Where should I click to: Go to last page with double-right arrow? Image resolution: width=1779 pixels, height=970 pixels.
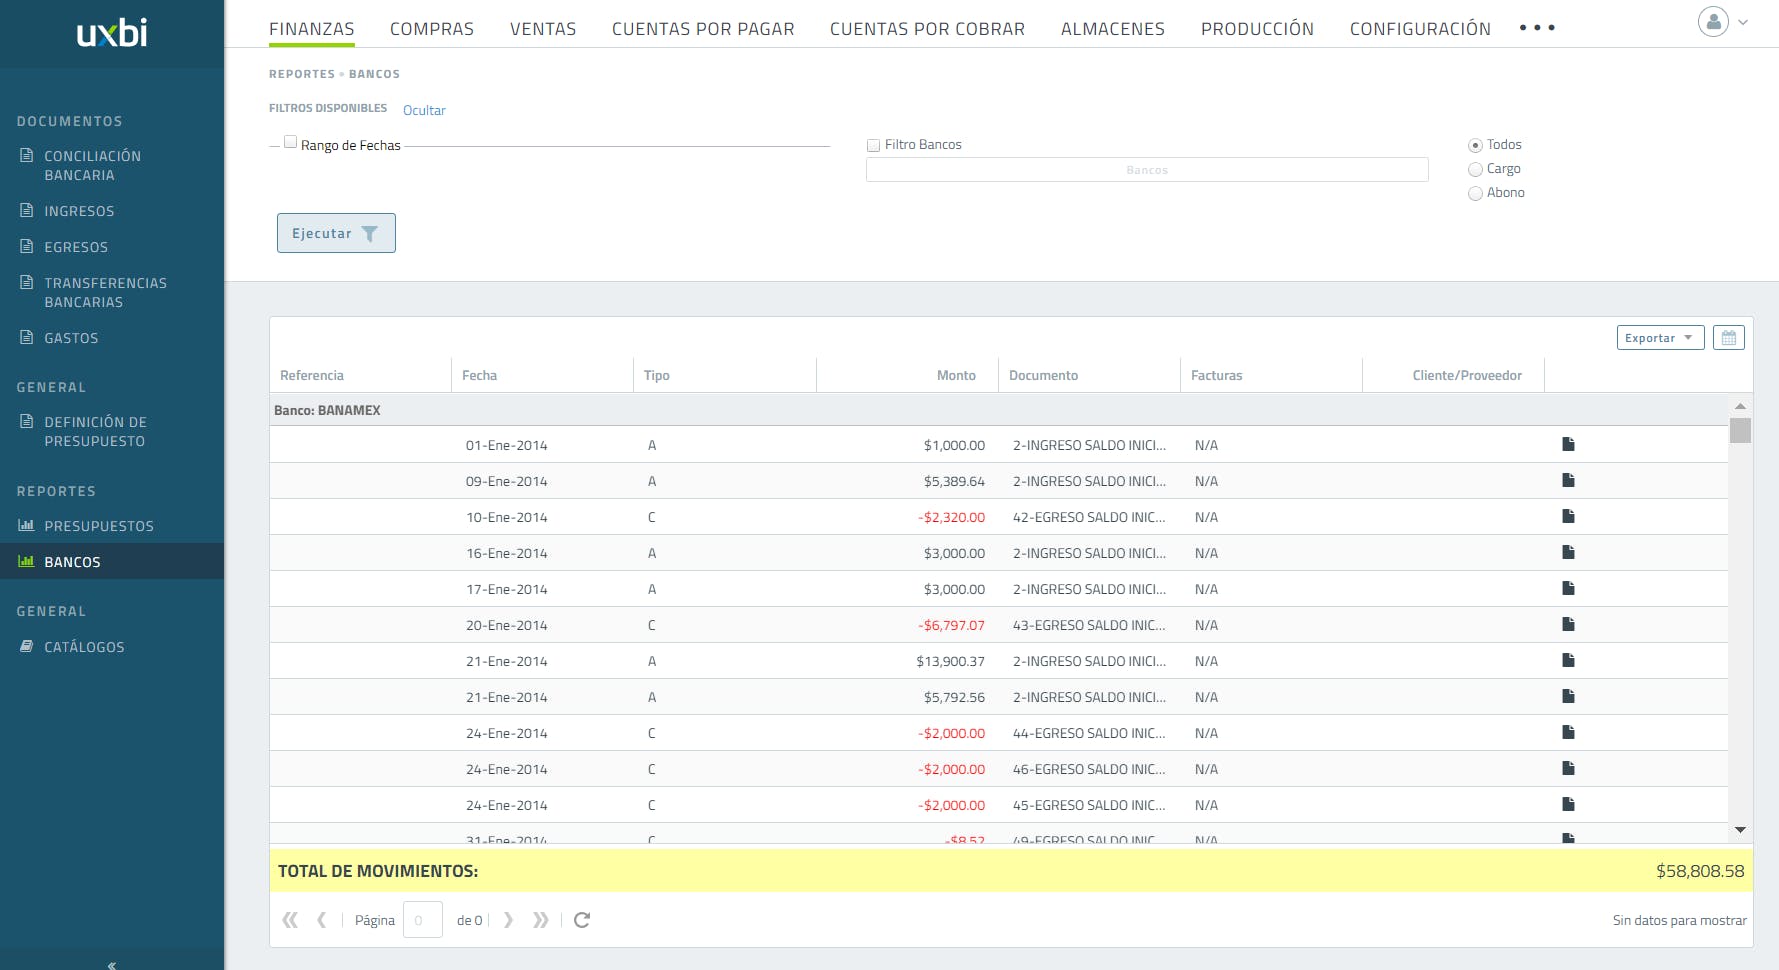coord(541,920)
